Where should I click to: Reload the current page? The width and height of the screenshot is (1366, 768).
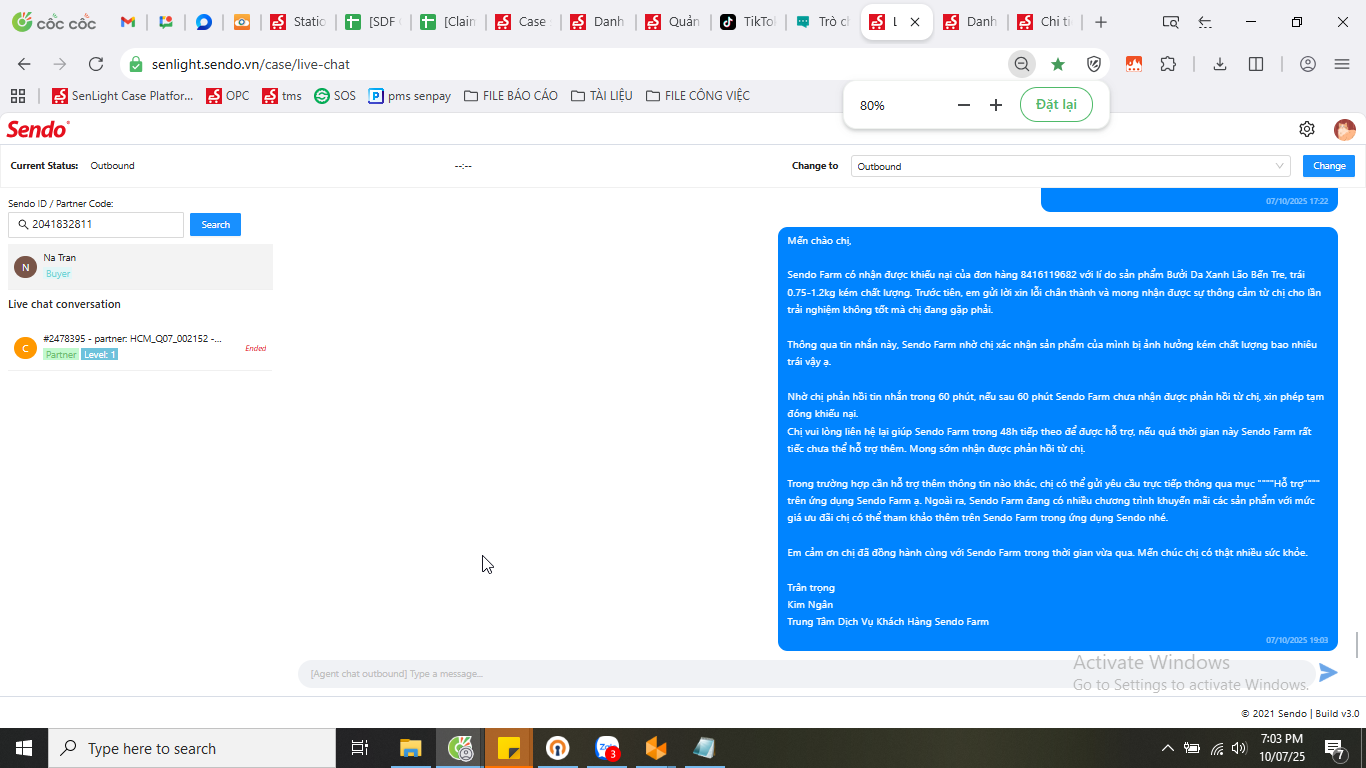96,64
